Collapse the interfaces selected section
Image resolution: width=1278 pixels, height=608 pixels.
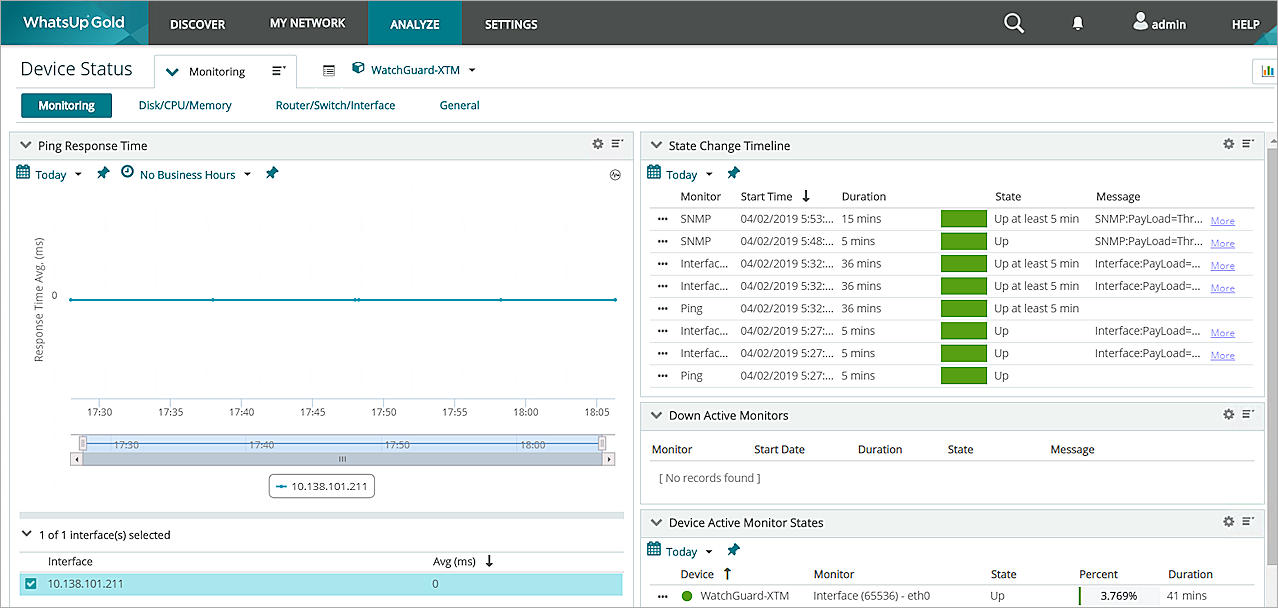coord(26,535)
